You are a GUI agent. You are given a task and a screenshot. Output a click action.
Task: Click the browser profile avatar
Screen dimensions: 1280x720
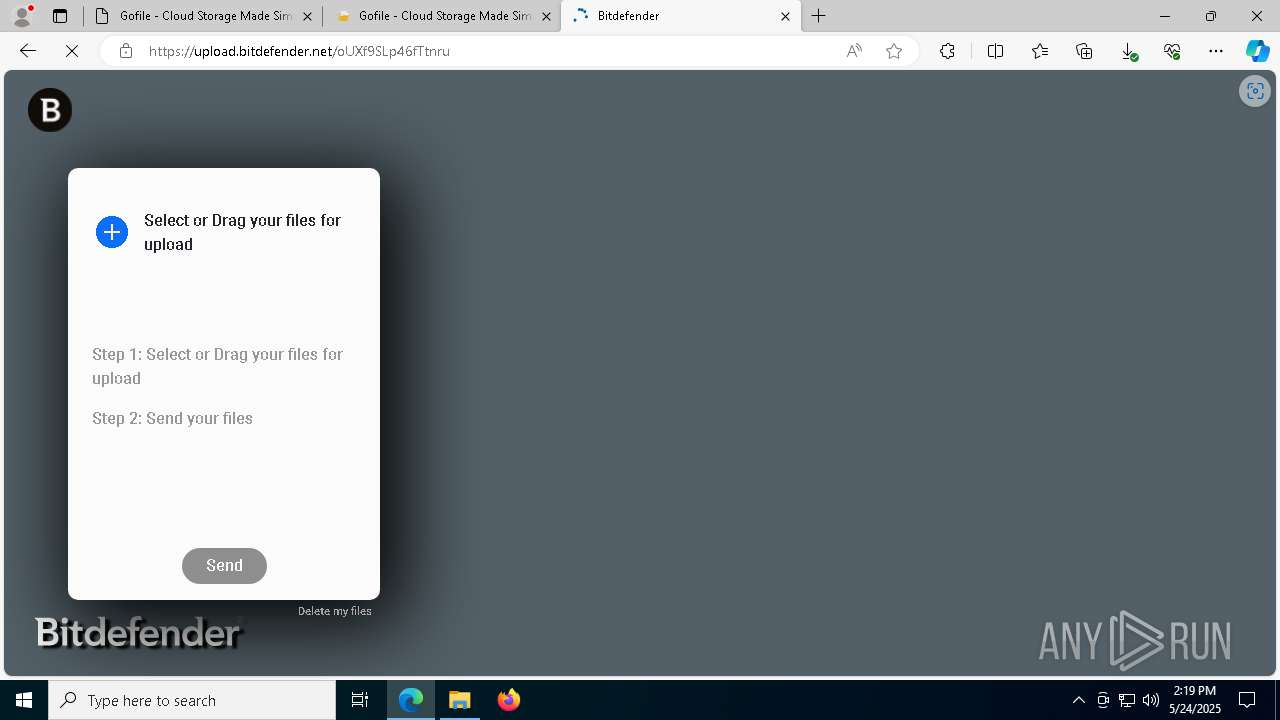pyautogui.click(x=22, y=16)
